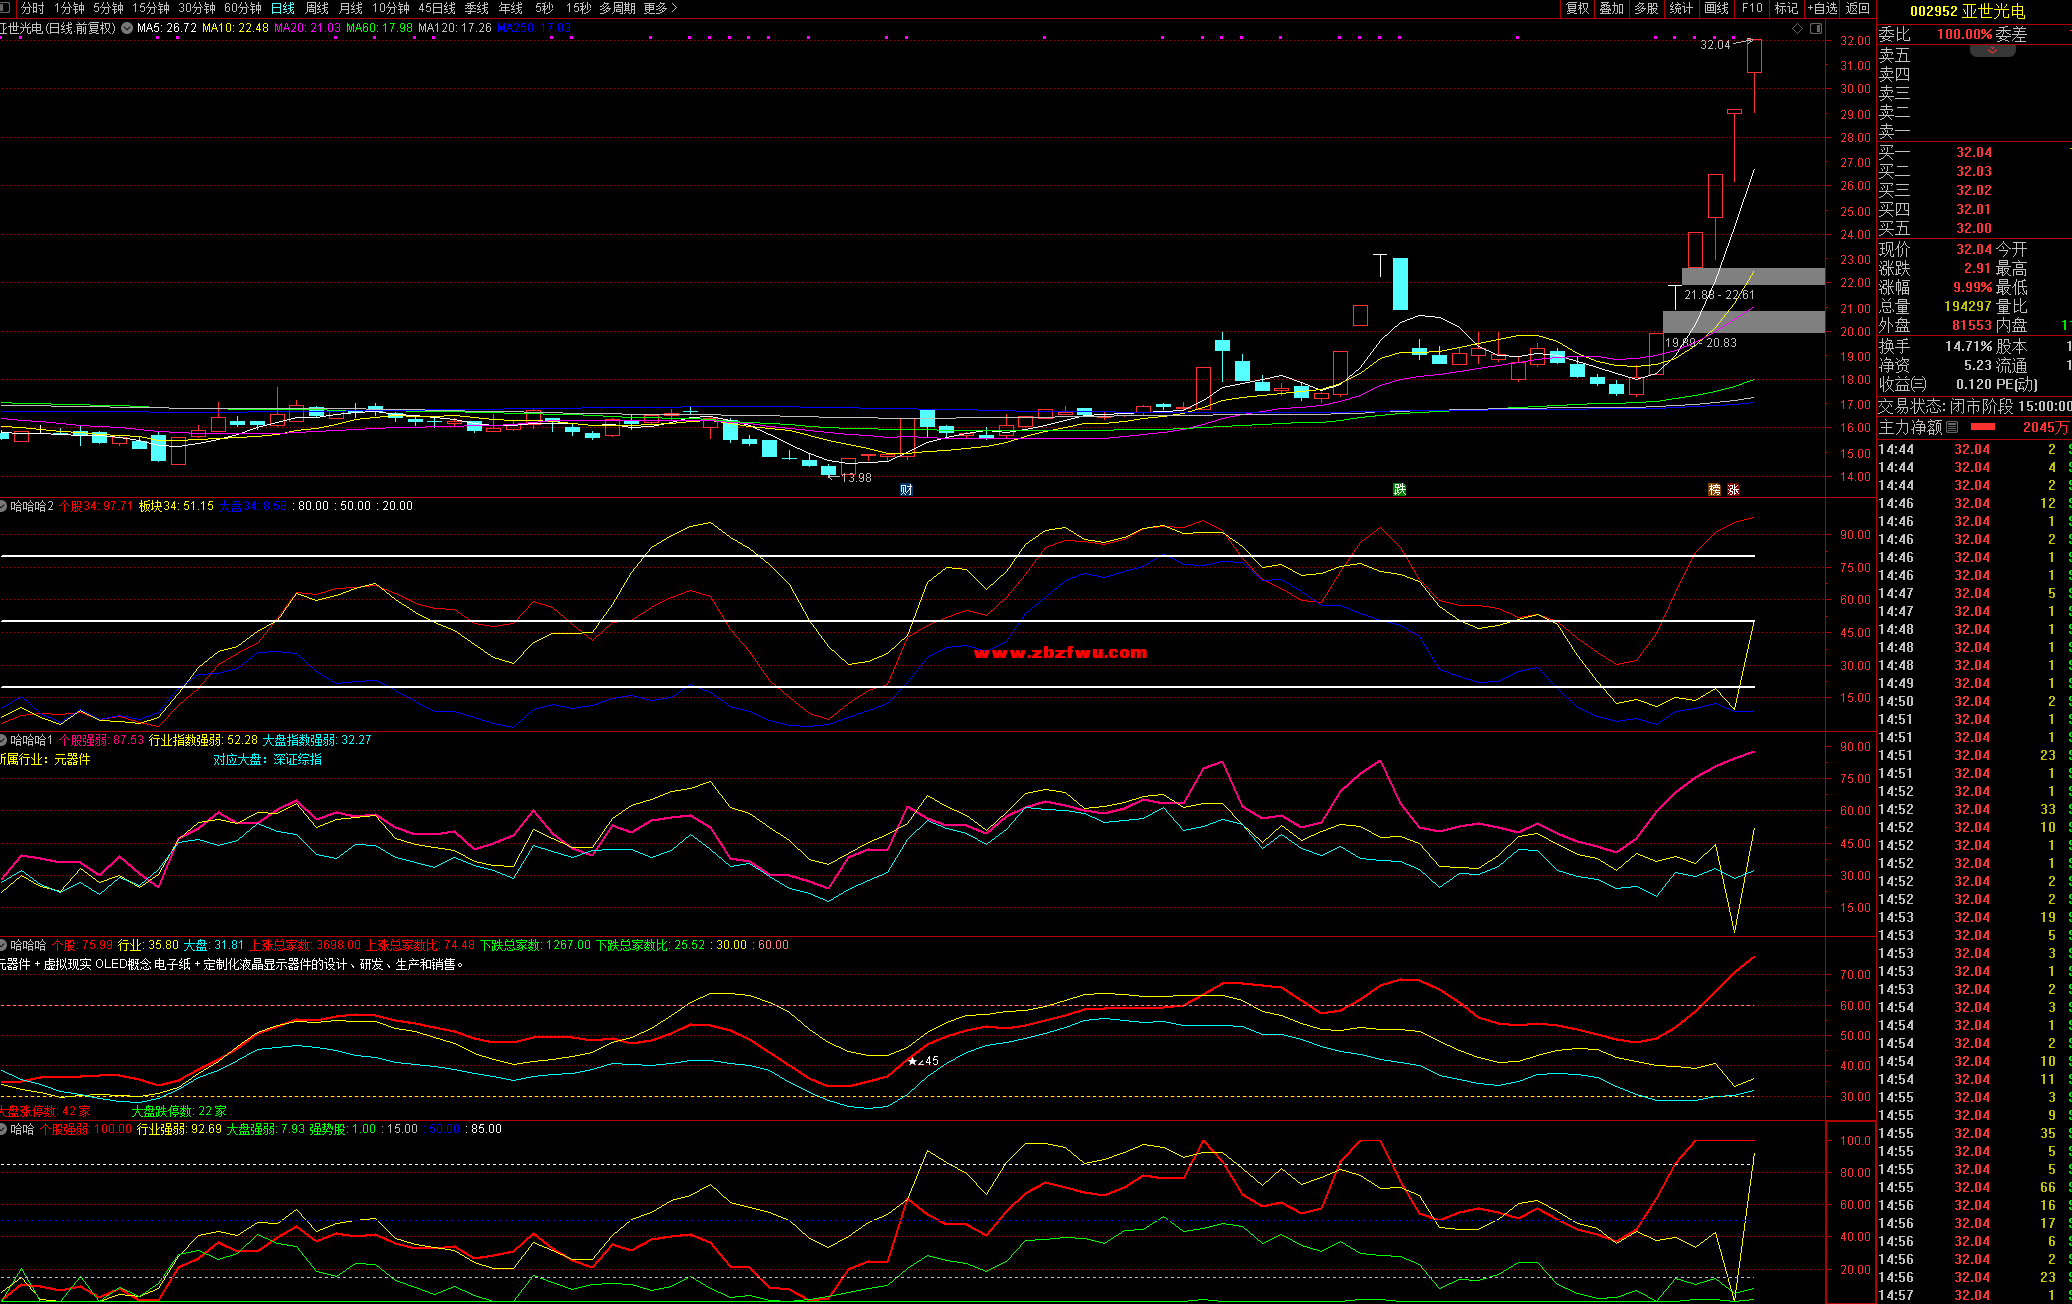2072x1304 pixels.
Task: Click the 统计 statistics button
Action: coord(1682,8)
